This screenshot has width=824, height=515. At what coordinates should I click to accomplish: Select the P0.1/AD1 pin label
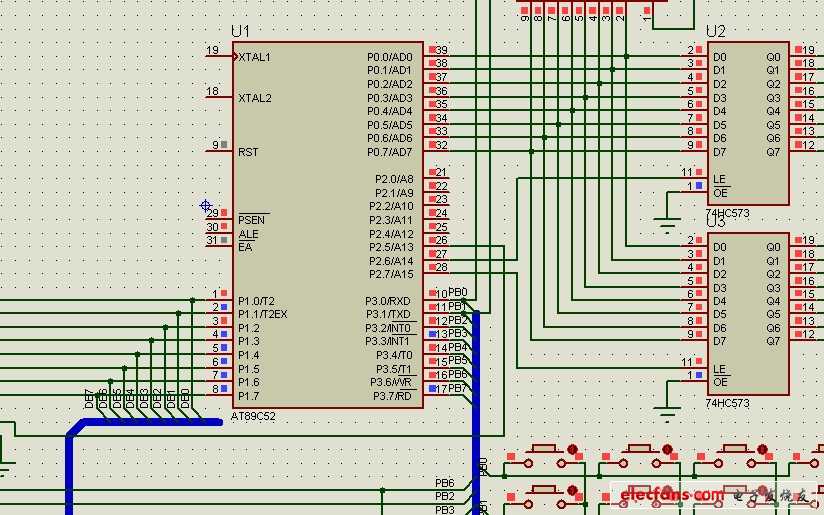390,70
